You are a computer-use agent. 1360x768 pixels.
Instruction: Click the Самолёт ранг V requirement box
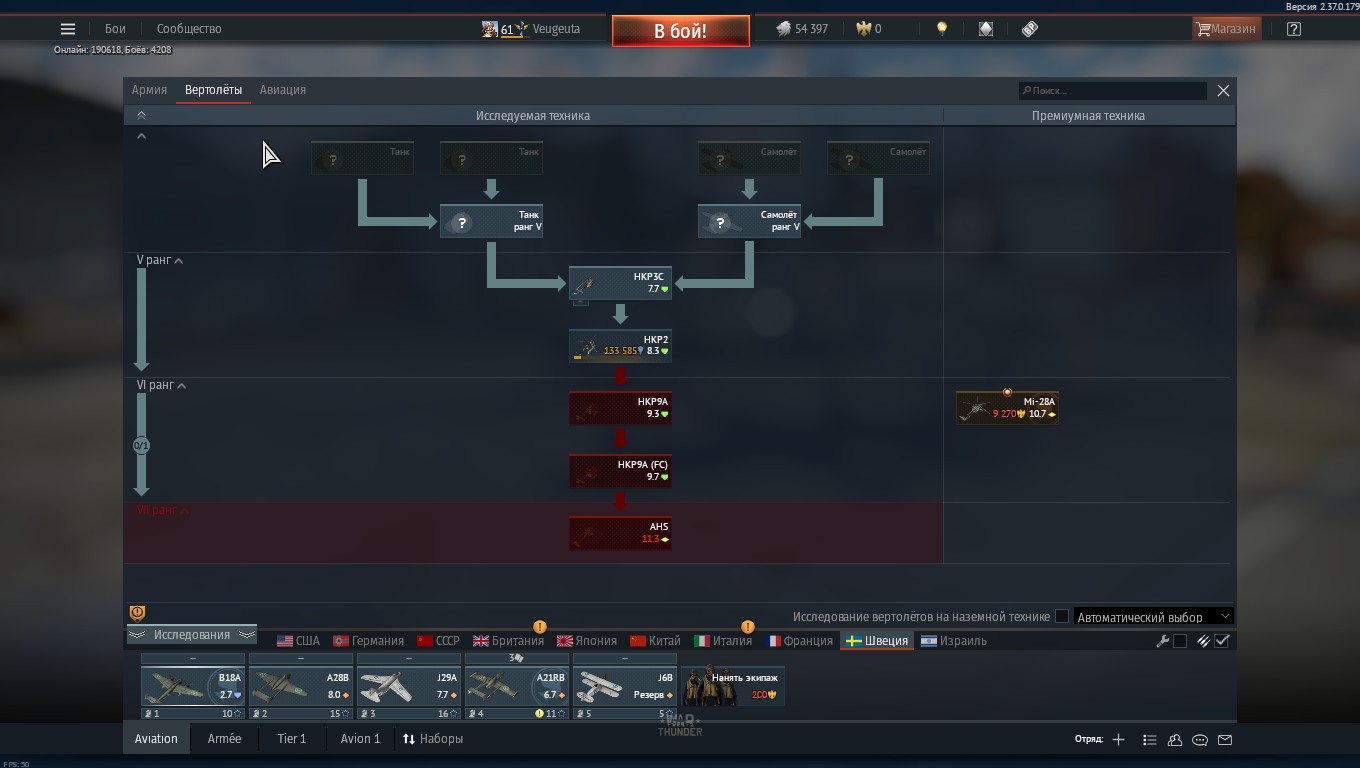(x=749, y=221)
